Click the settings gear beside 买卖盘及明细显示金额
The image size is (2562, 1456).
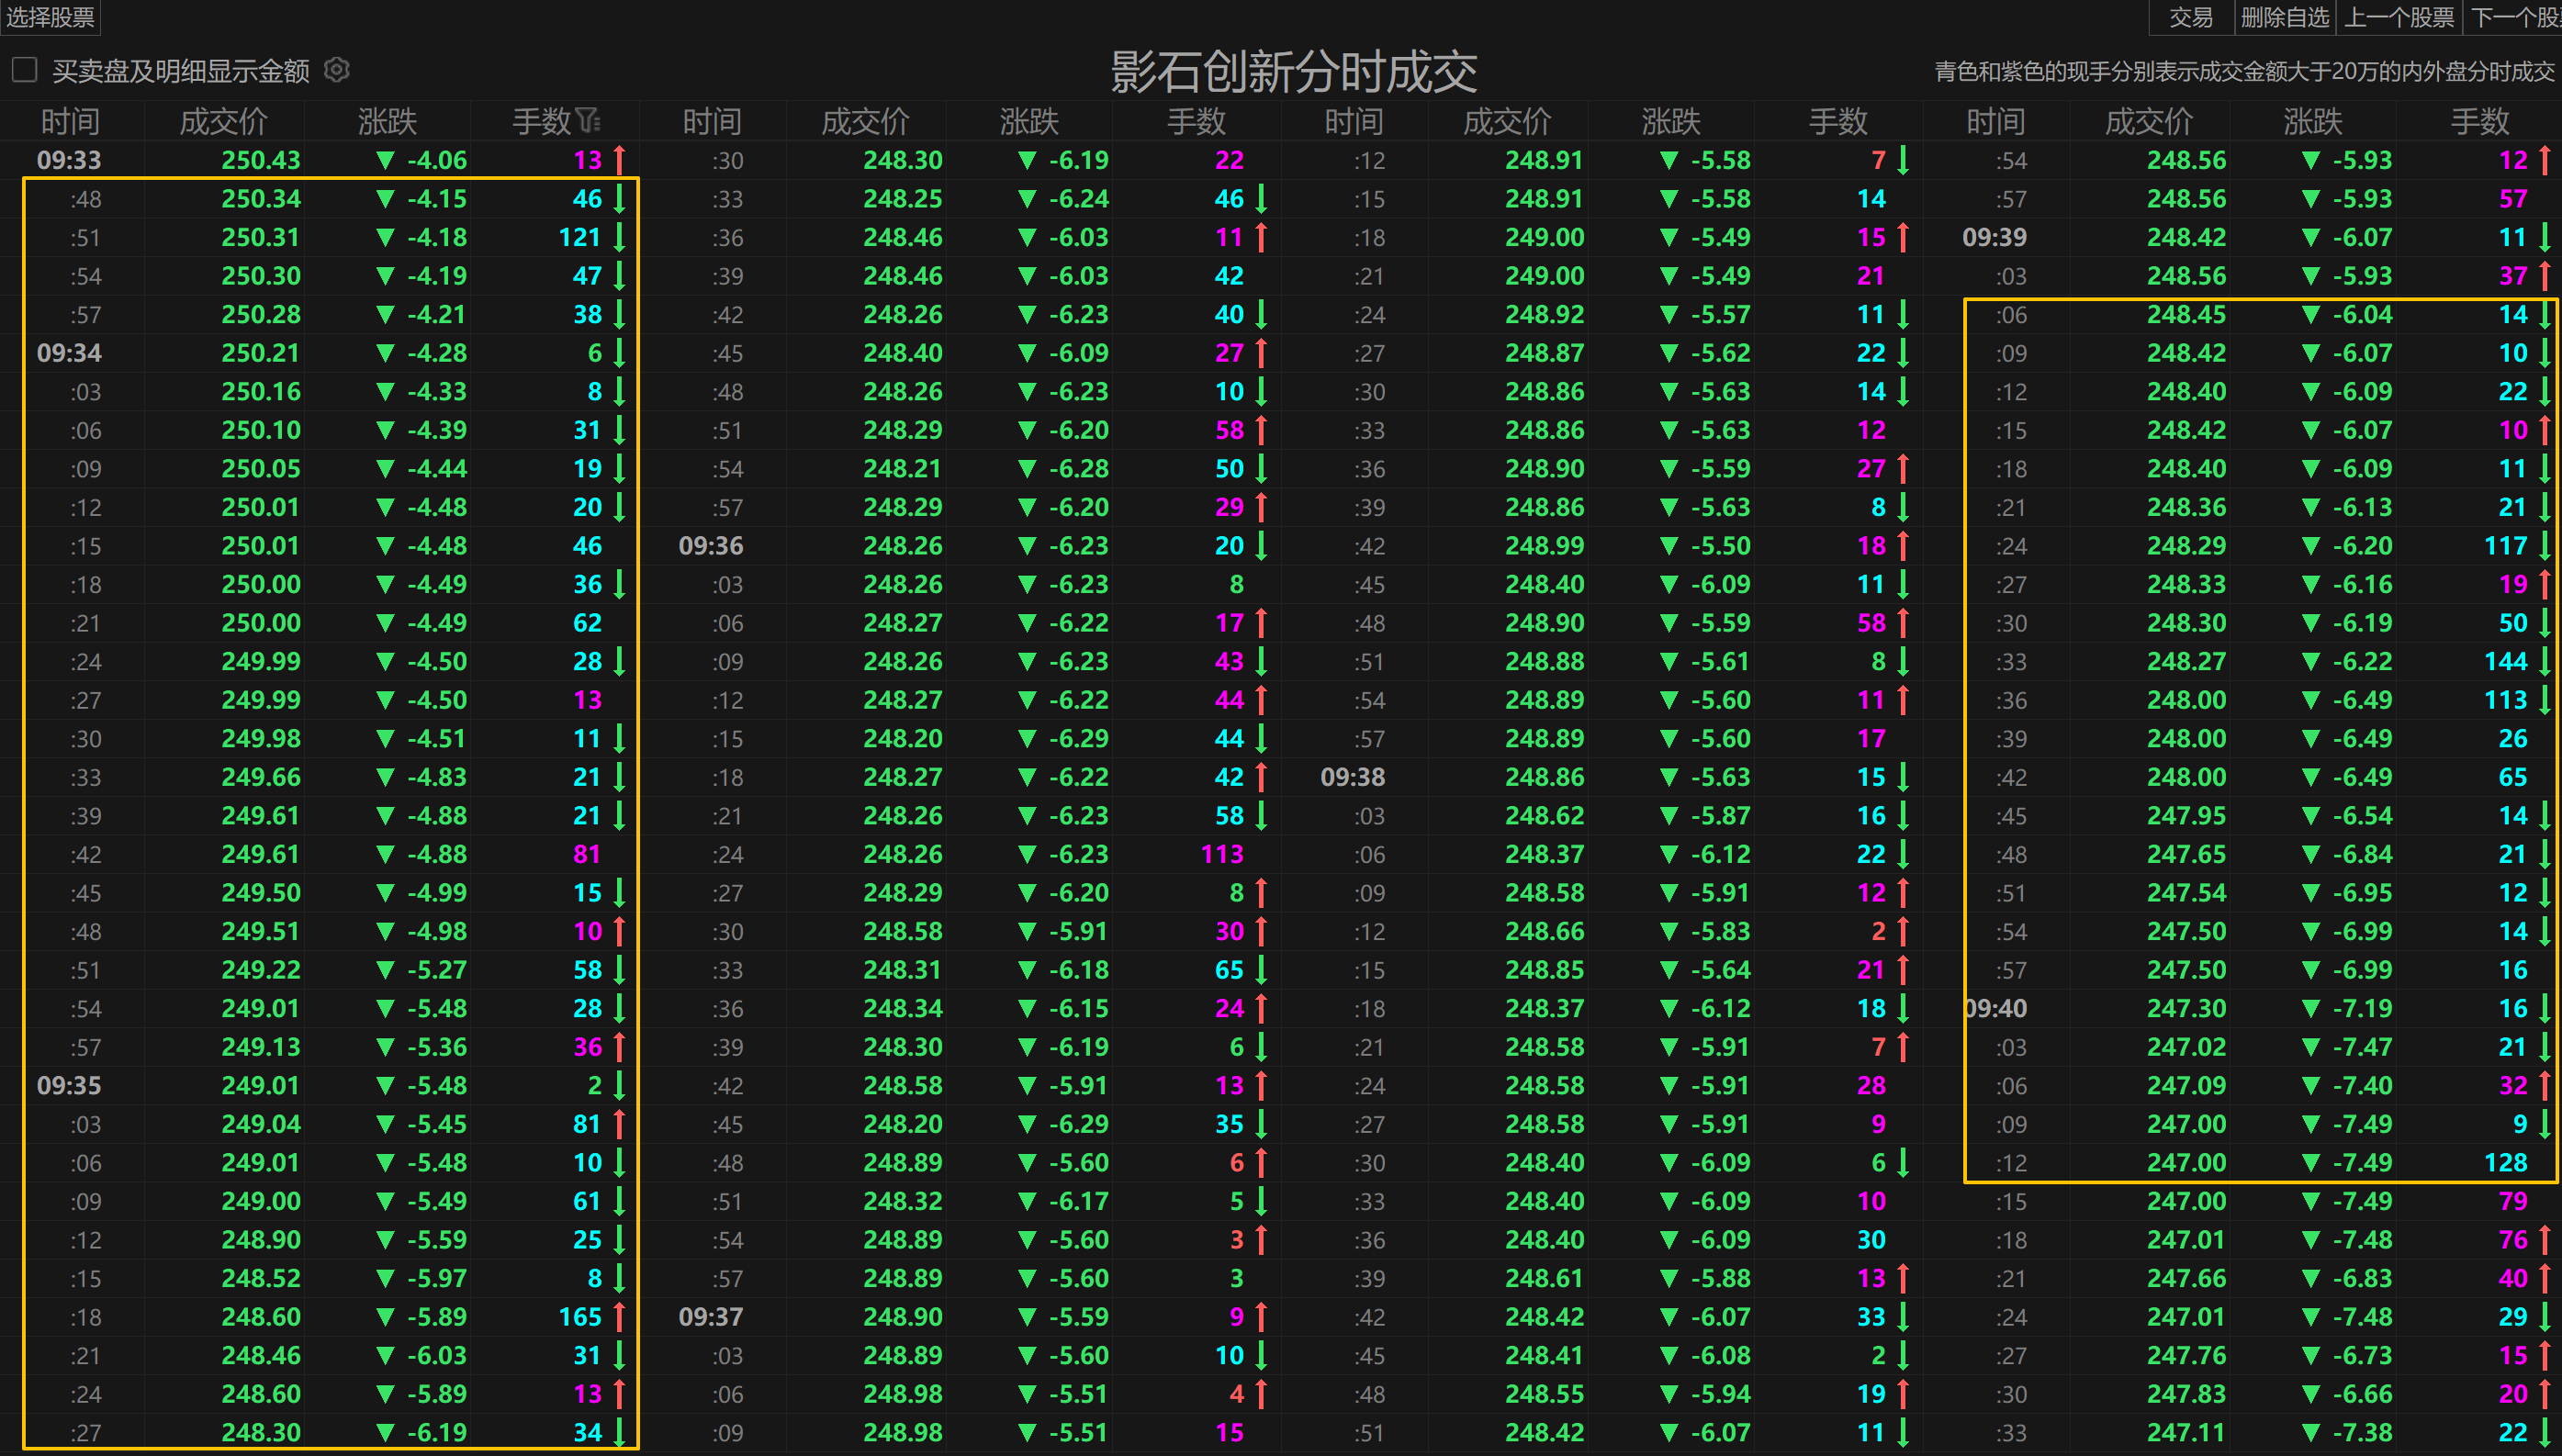337,70
